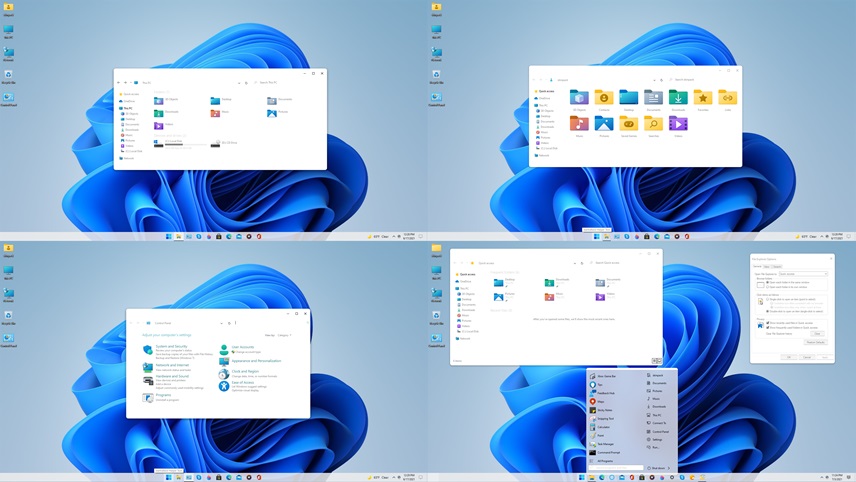Image resolution: width=856 pixels, height=482 pixels.
Task: Open the large 3D Objects folder in user folder window
Action: pos(579,97)
